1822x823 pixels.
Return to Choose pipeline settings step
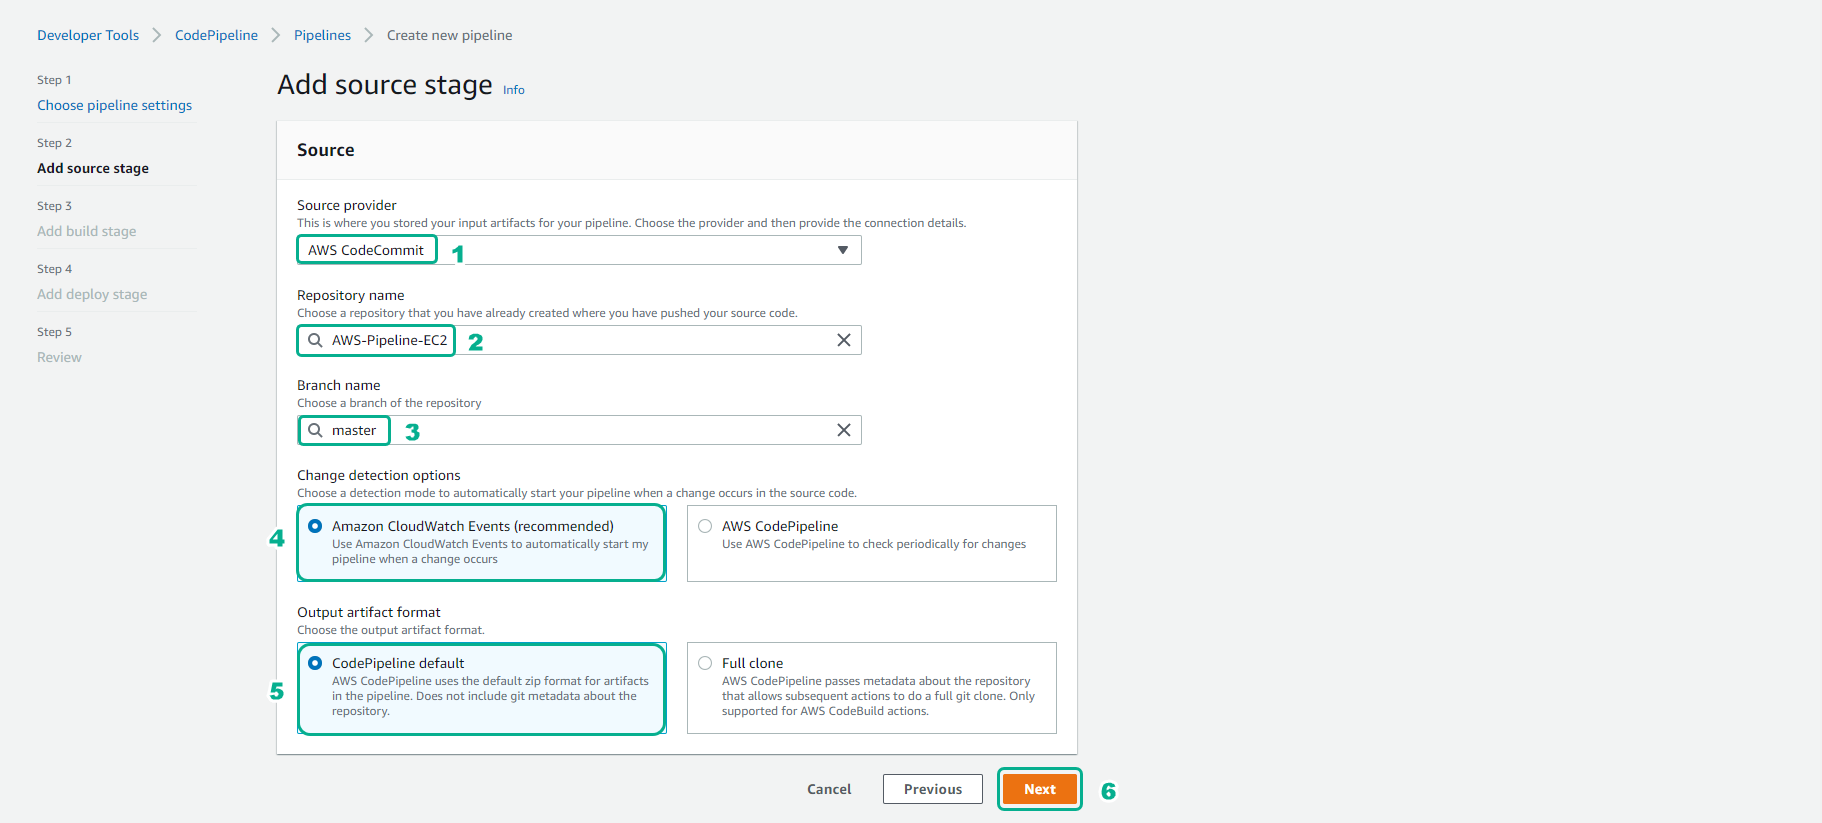point(115,105)
